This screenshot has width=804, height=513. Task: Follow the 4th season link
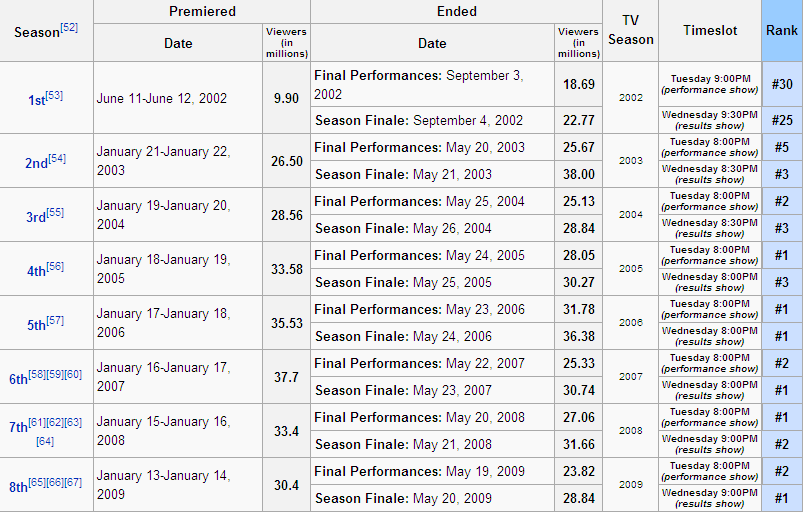[x=36, y=271]
